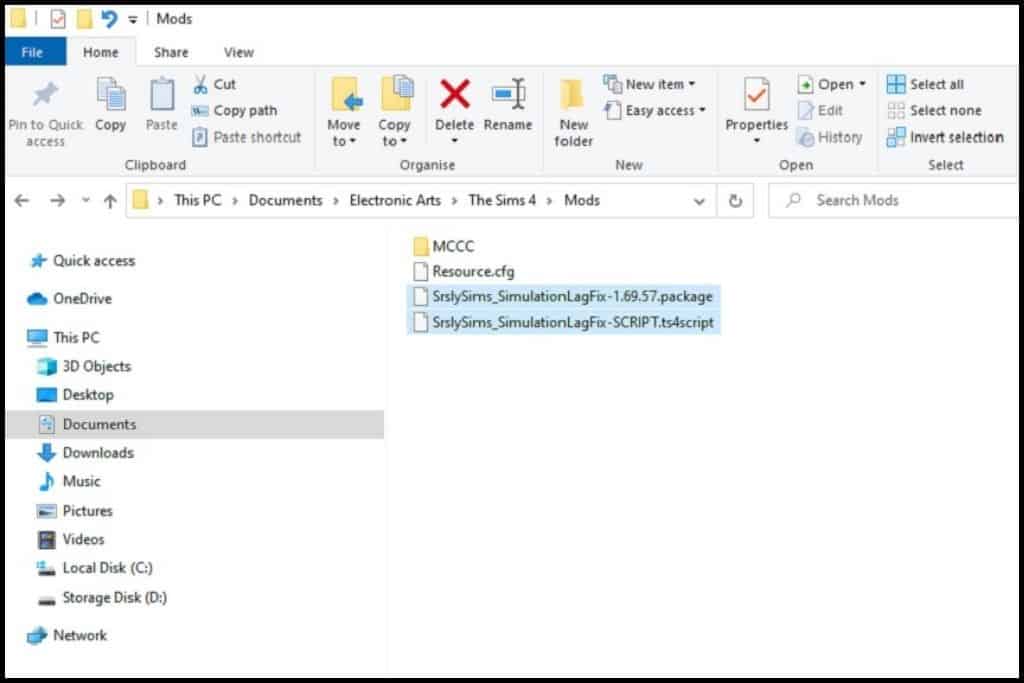Click Select all

[925, 84]
